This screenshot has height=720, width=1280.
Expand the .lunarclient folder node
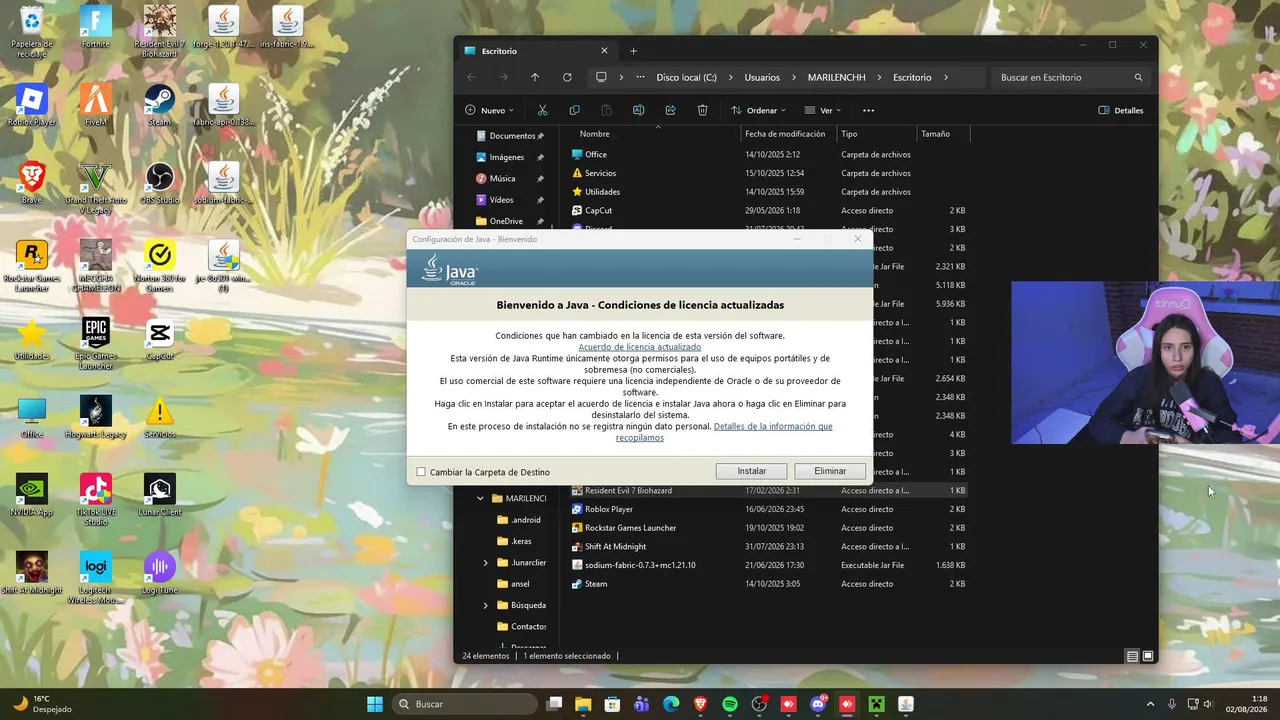pos(486,563)
